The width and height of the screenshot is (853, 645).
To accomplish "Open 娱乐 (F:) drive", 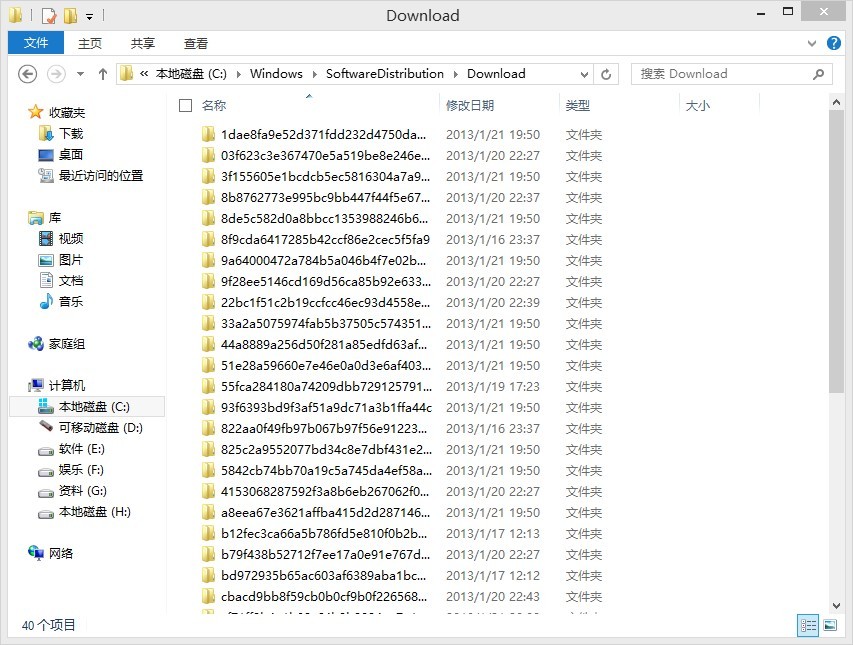I will click(x=81, y=470).
